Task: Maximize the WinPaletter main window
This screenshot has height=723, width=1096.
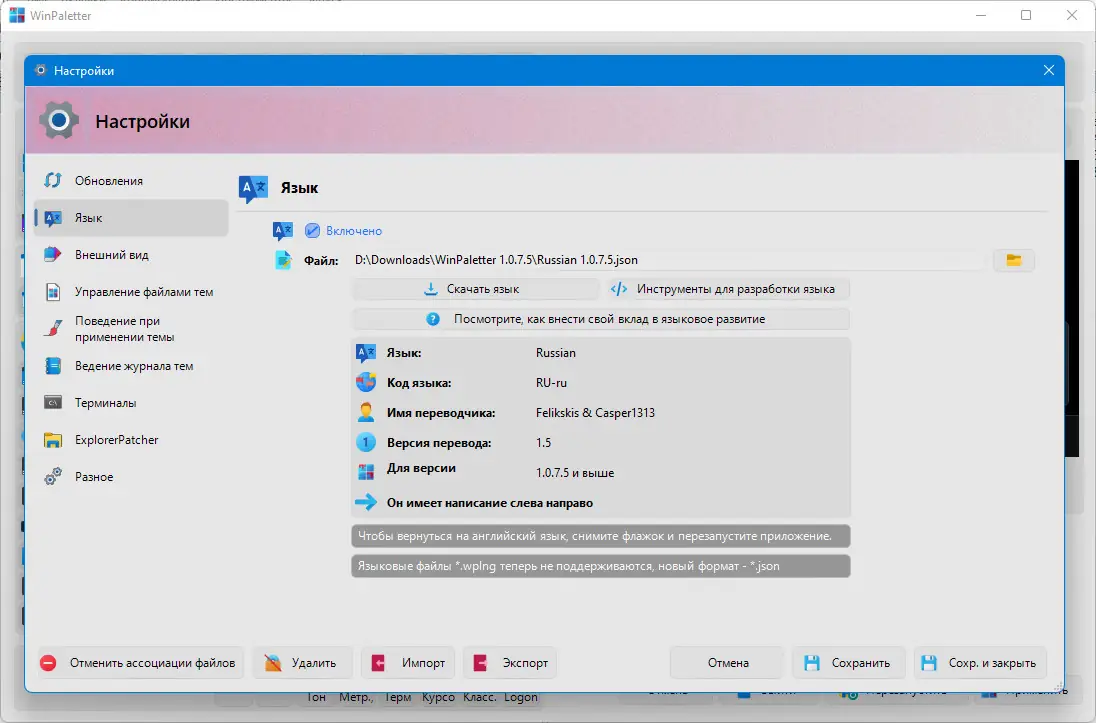Action: tap(1026, 15)
